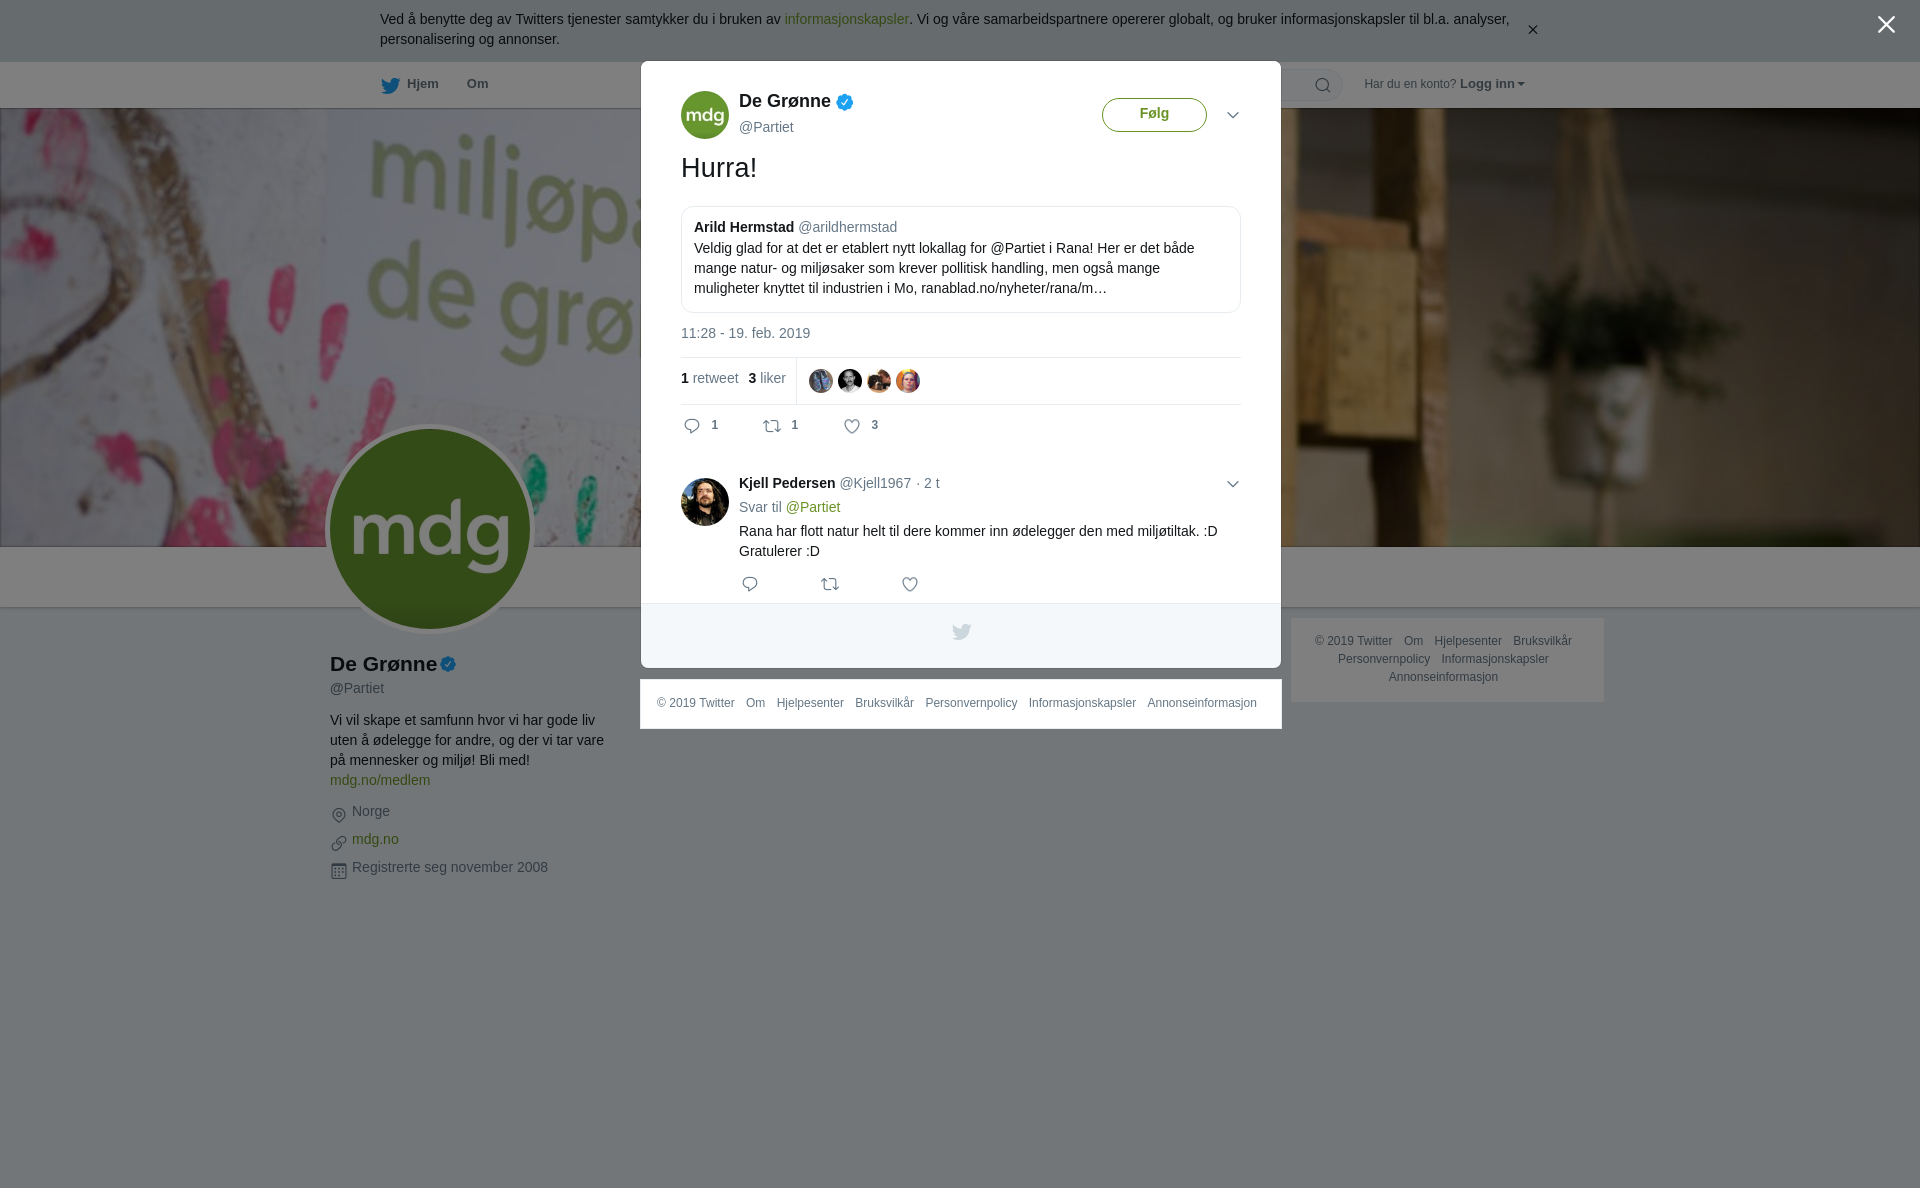The width and height of the screenshot is (1920, 1188).
Task: Open the mdg.no/medlem link in the bio
Action: click(x=380, y=780)
